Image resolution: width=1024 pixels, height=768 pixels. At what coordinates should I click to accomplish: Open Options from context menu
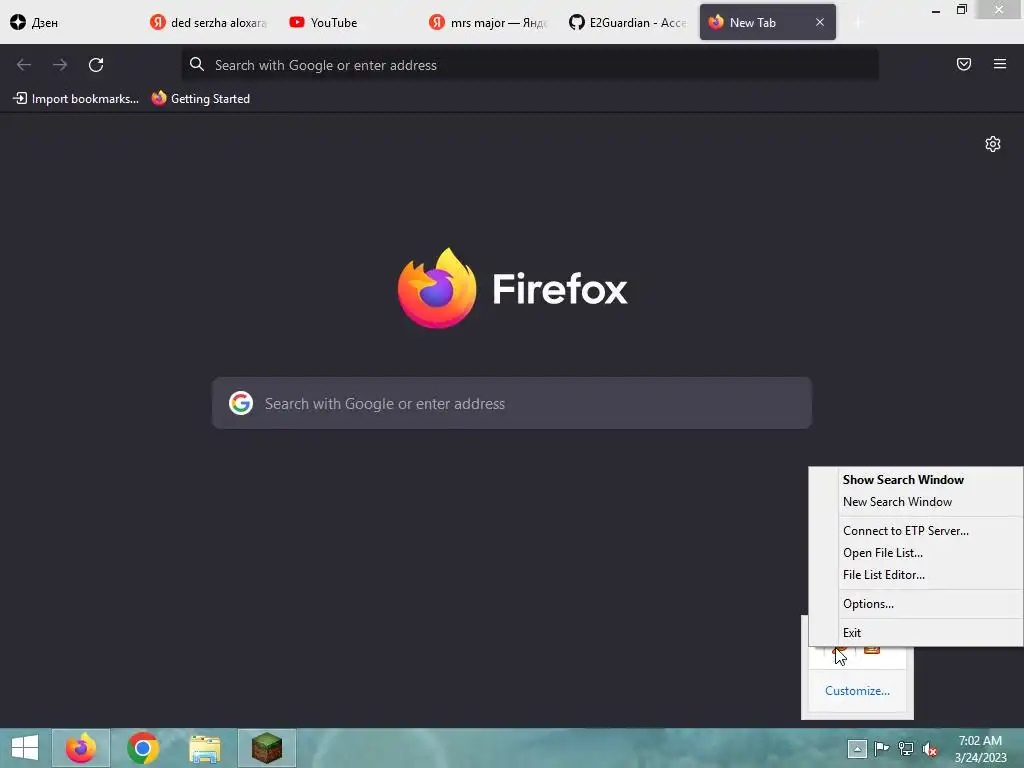pyautogui.click(x=916, y=603)
